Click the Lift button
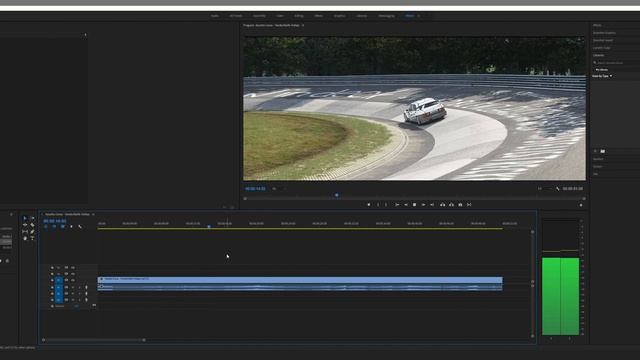Screen dimensions: 640x360 pos(442,204)
